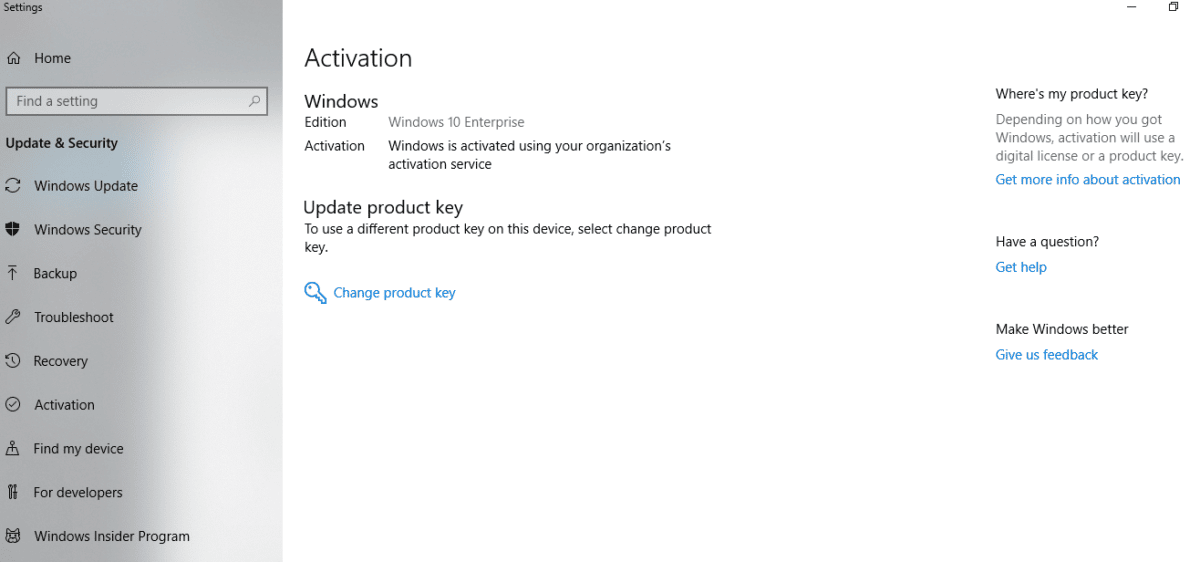Click the search magnifier in Find a setting

(255, 101)
